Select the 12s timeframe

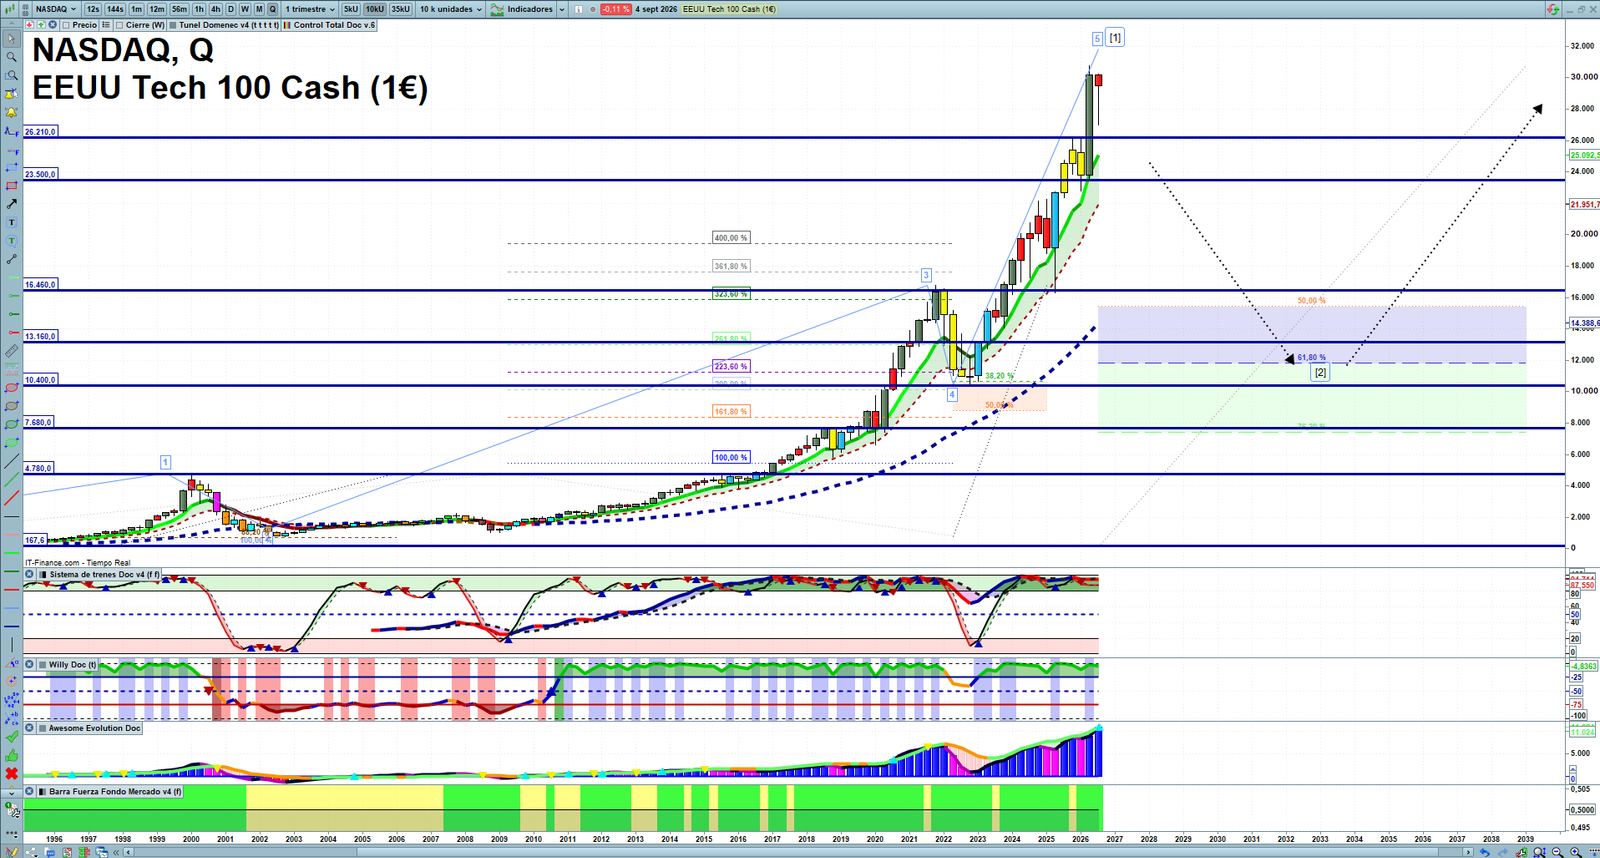93,9
